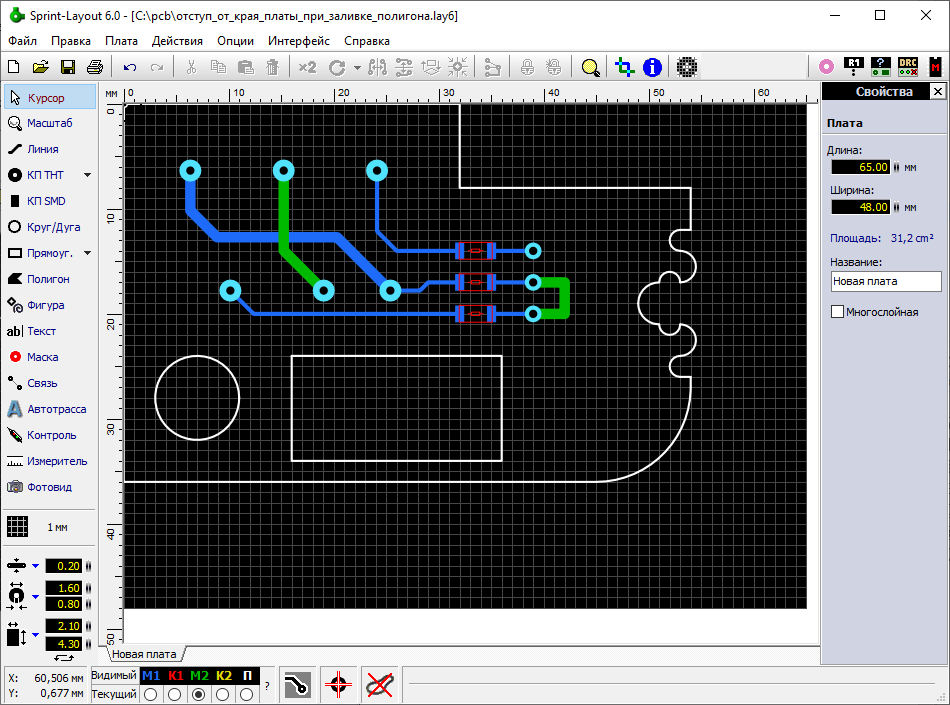
Task: Switch to the Новая плата tab
Action: 144,654
